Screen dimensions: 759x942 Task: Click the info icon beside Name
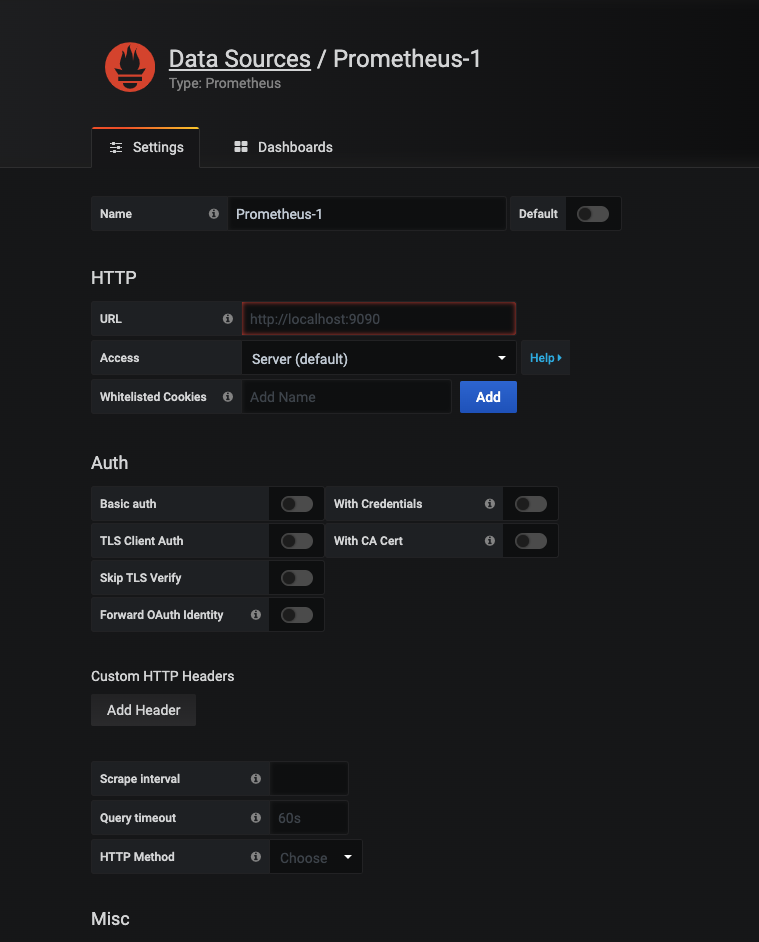(x=213, y=214)
